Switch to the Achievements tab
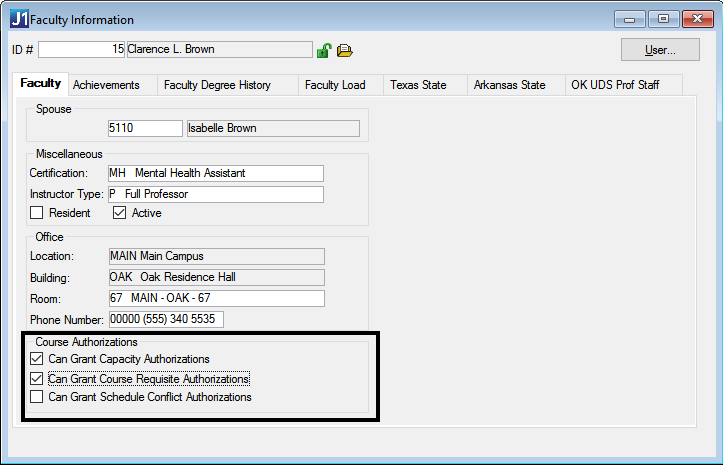The image size is (723, 465). coord(106,85)
